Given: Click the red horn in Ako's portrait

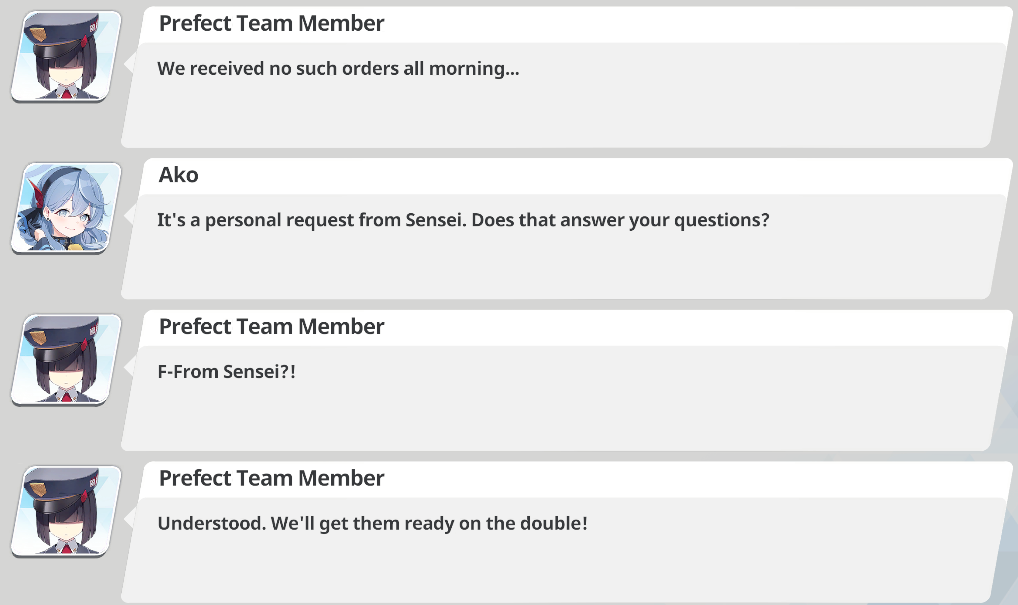Looking at the screenshot, I should point(34,192).
